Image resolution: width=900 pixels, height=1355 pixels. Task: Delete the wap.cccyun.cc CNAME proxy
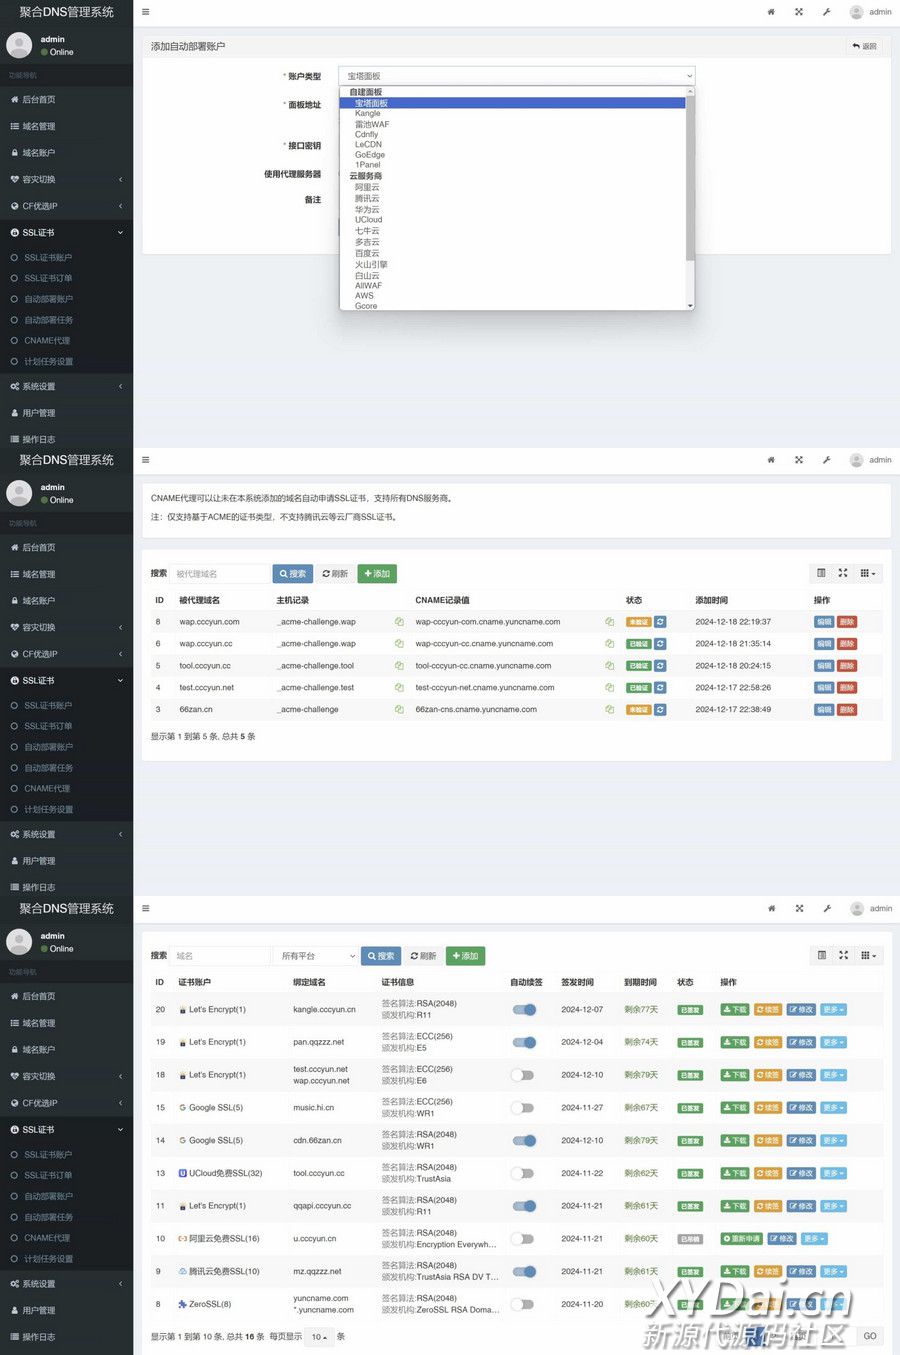pos(847,644)
